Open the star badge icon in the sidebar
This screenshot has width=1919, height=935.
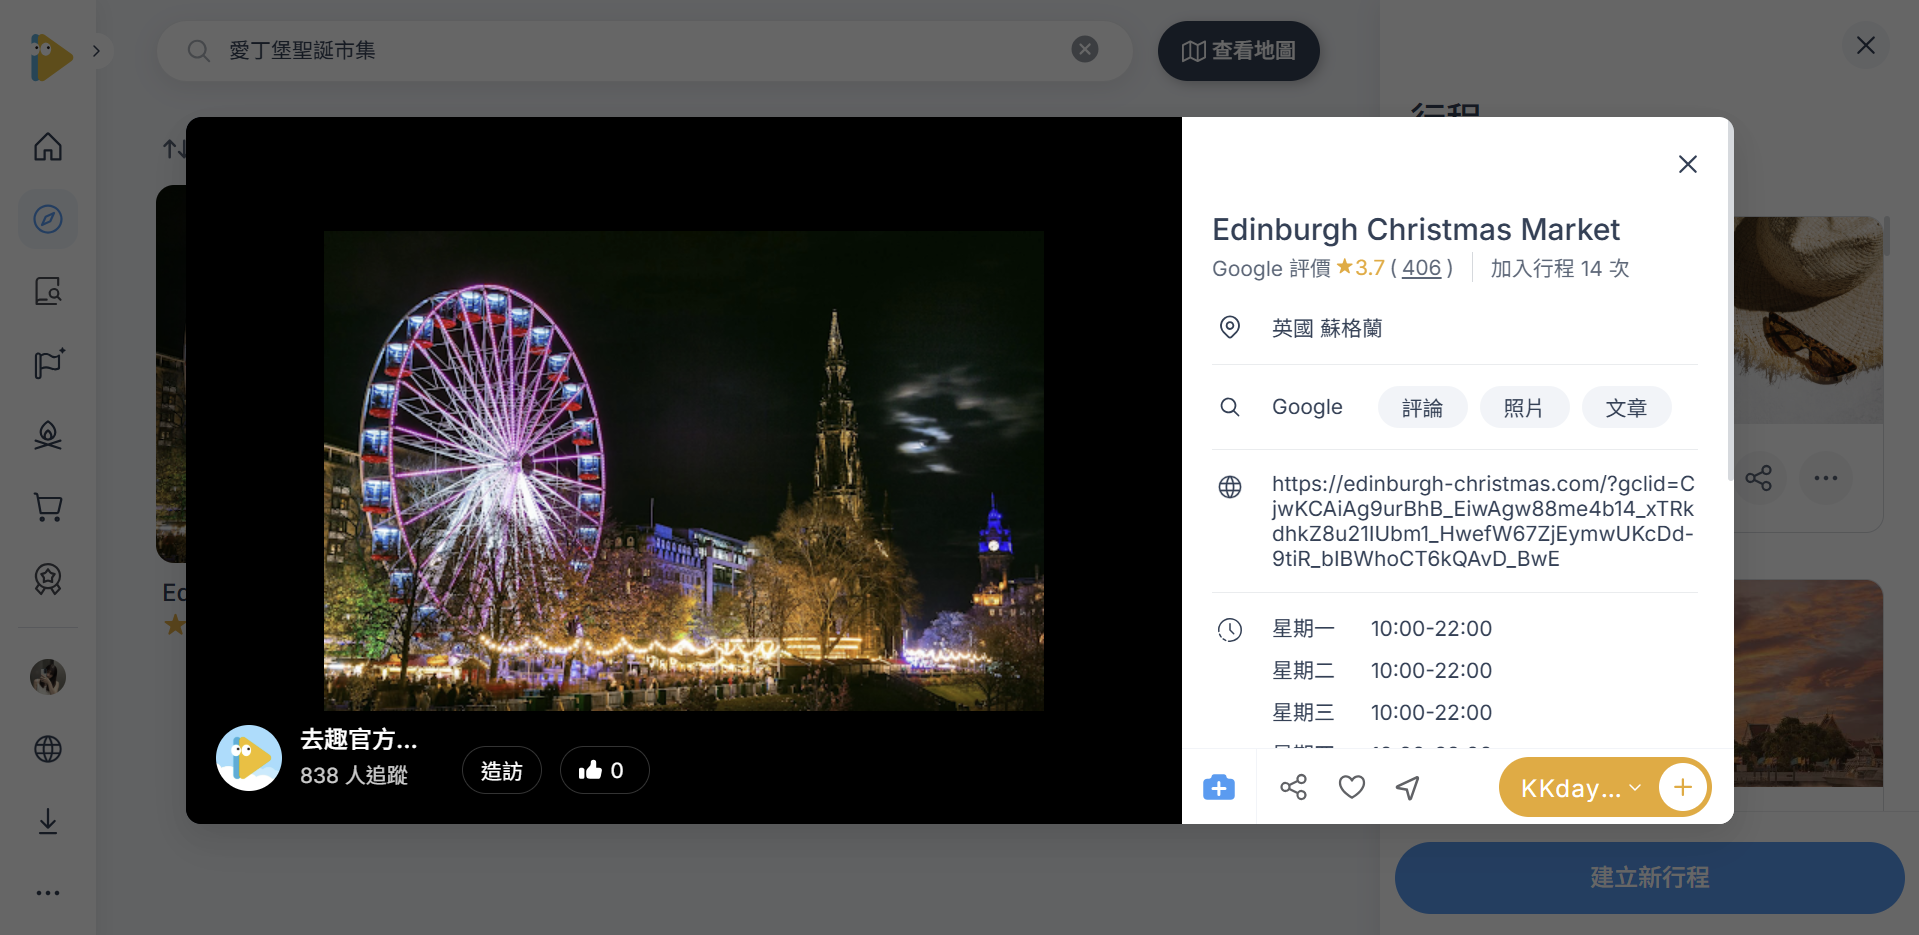click(48, 579)
